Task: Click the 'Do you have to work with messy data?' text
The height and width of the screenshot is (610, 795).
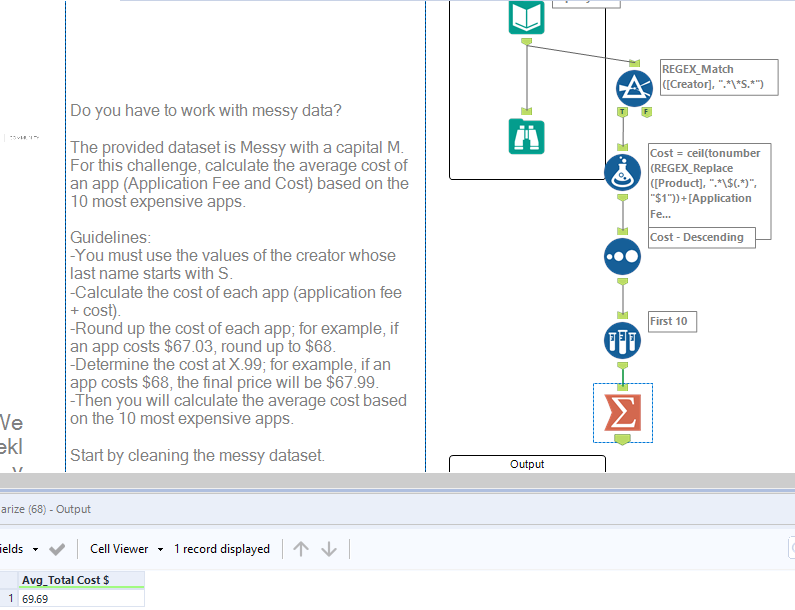Action: (x=206, y=111)
